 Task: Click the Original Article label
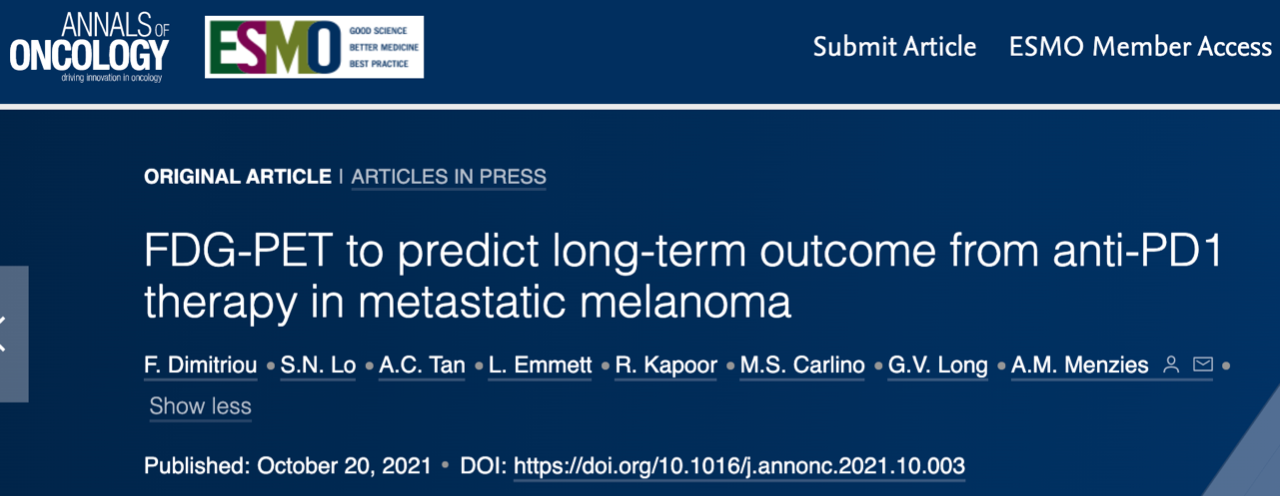click(237, 177)
